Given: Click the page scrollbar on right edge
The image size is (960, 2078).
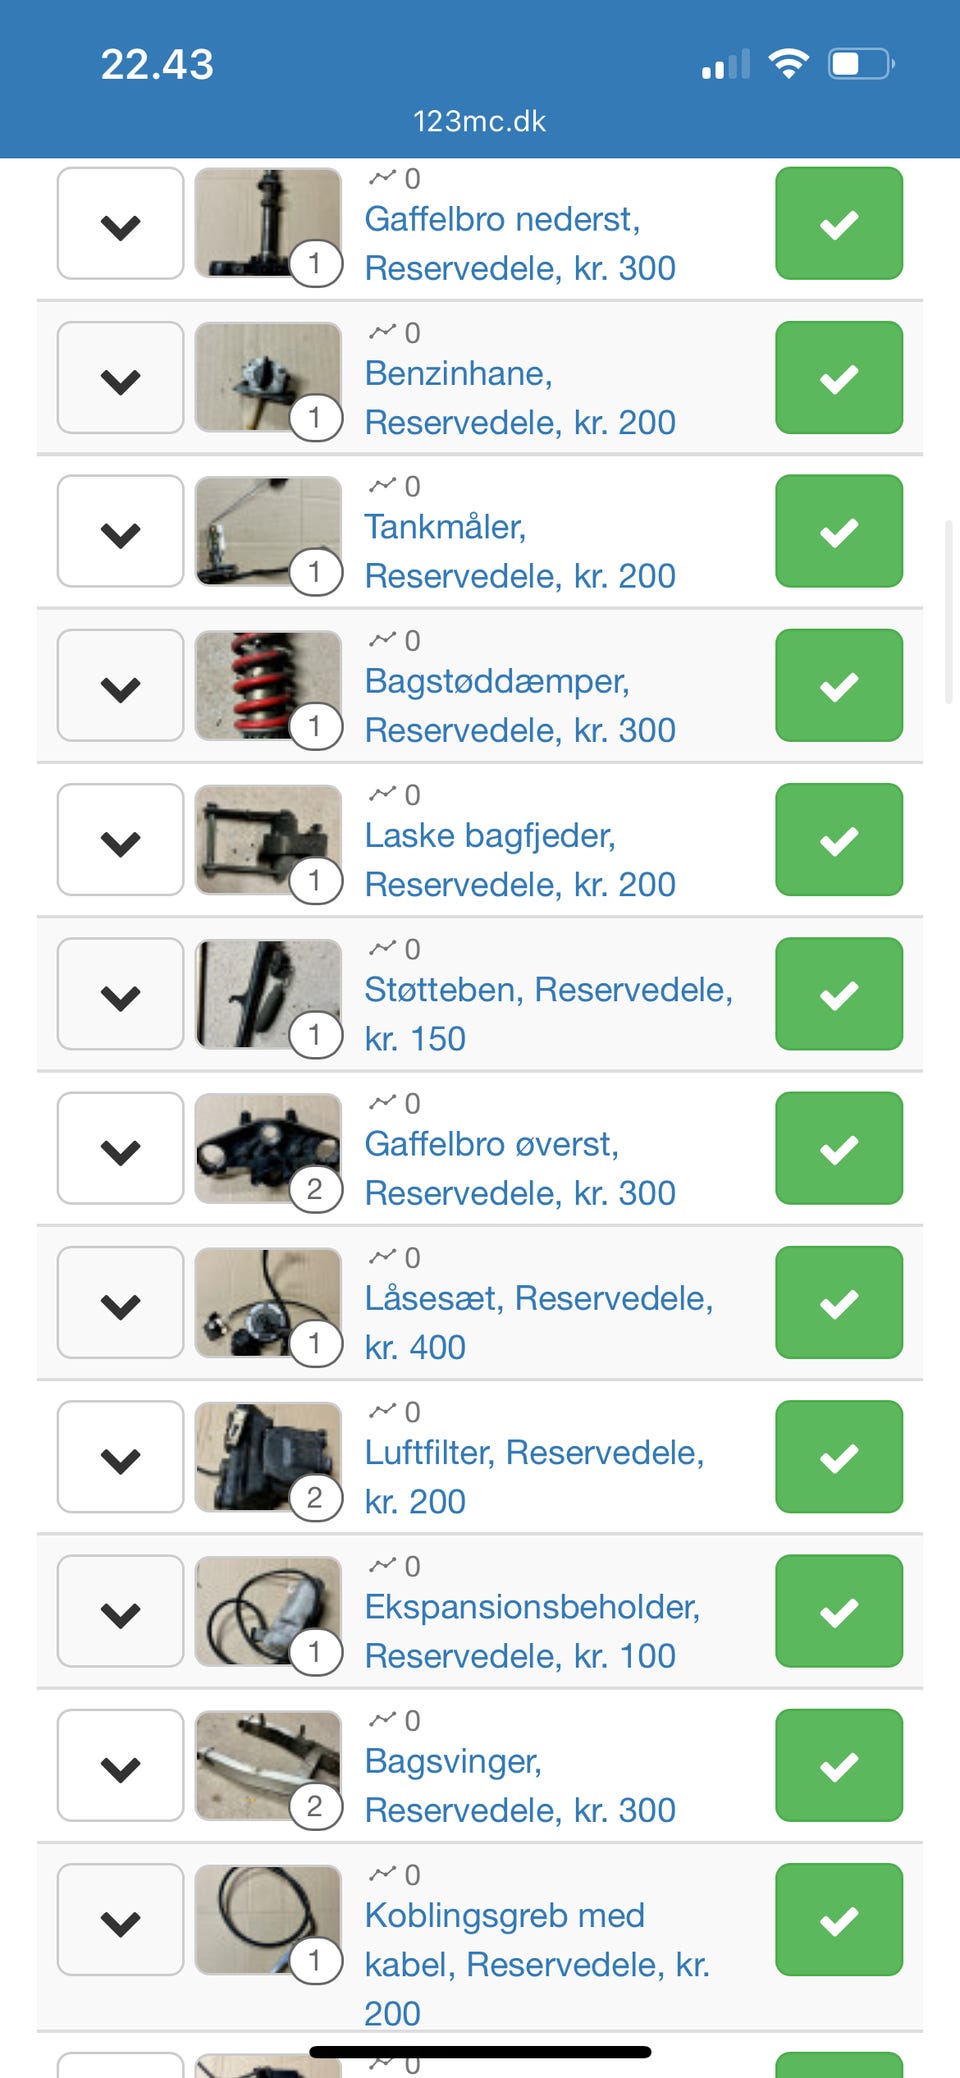Looking at the screenshot, I should 949,612.
